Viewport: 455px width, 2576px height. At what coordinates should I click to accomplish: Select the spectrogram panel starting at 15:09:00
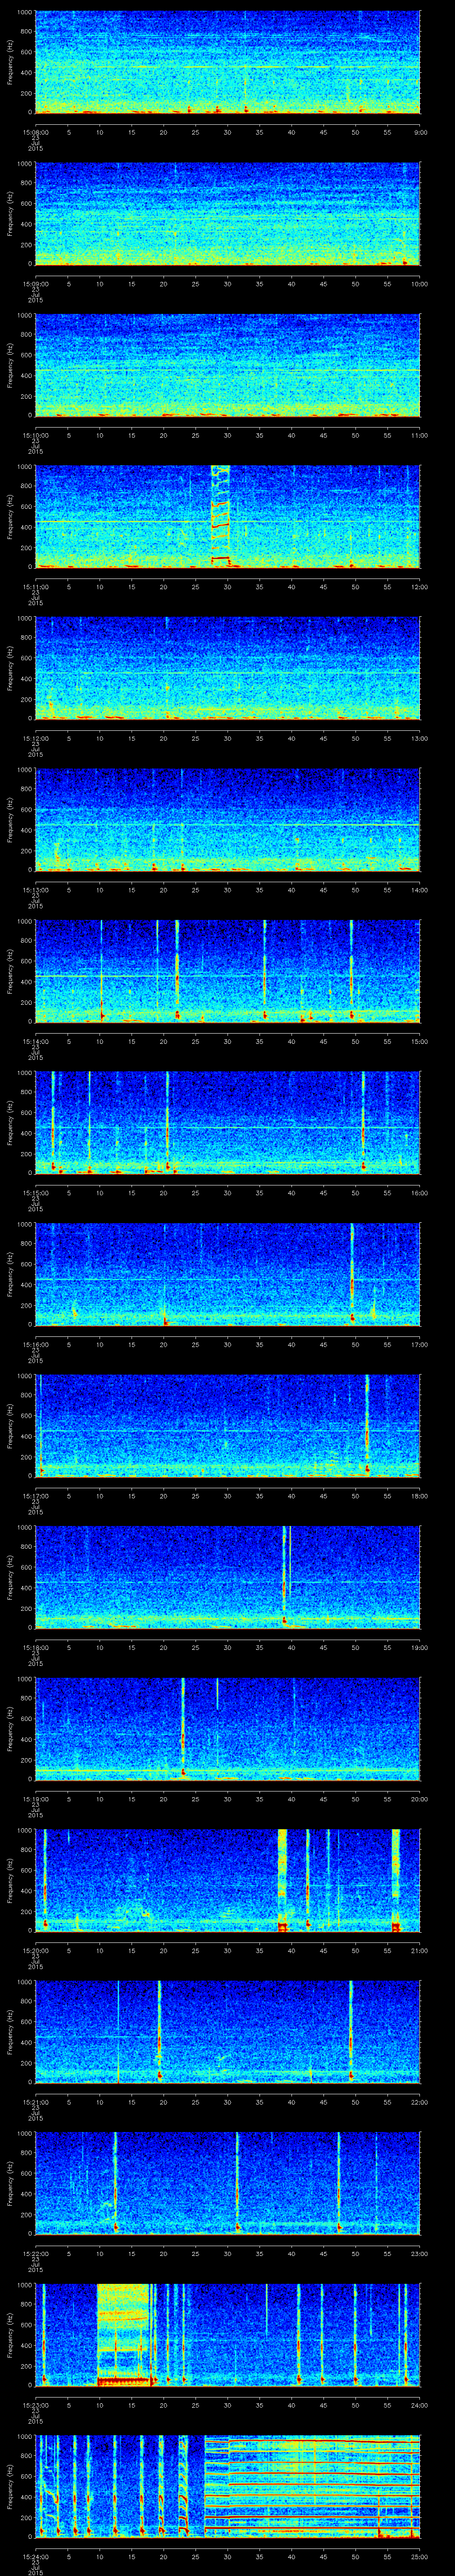227,214
